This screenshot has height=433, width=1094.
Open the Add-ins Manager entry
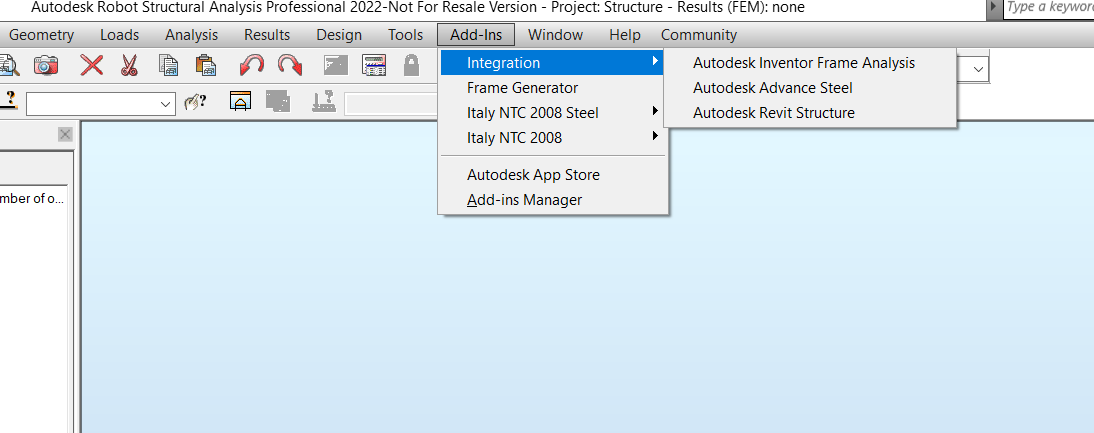pos(524,200)
